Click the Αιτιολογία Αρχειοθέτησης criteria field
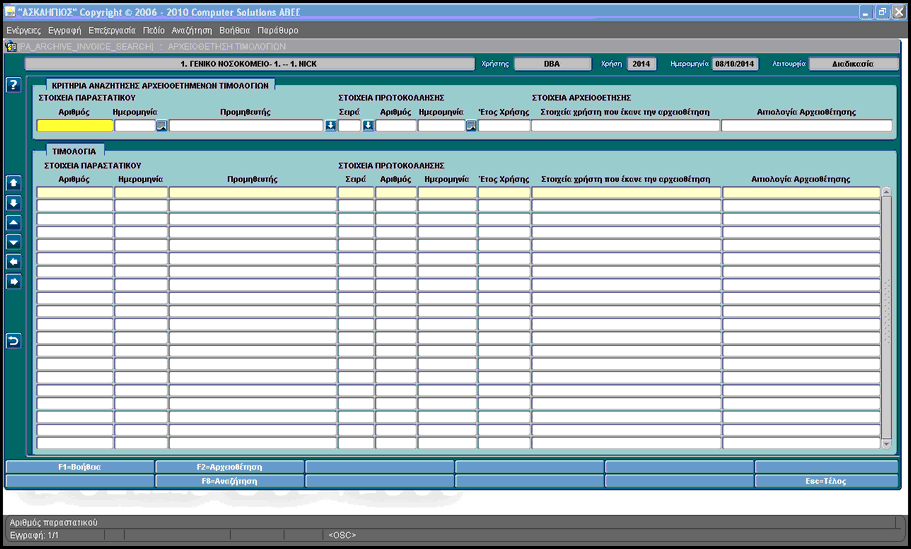Viewport: 911px width, 549px height. pyautogui.click(x=806, y=125)
